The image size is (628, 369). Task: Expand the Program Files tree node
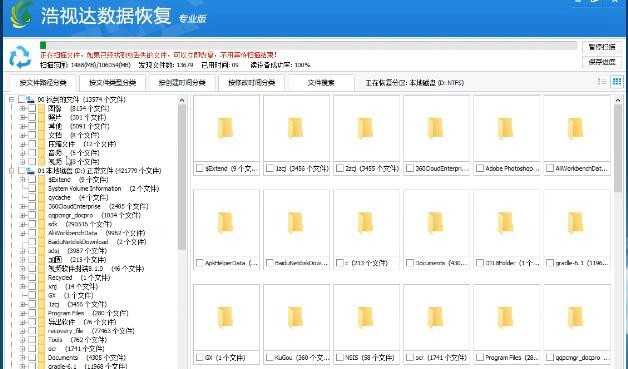(x=23, y=313)
